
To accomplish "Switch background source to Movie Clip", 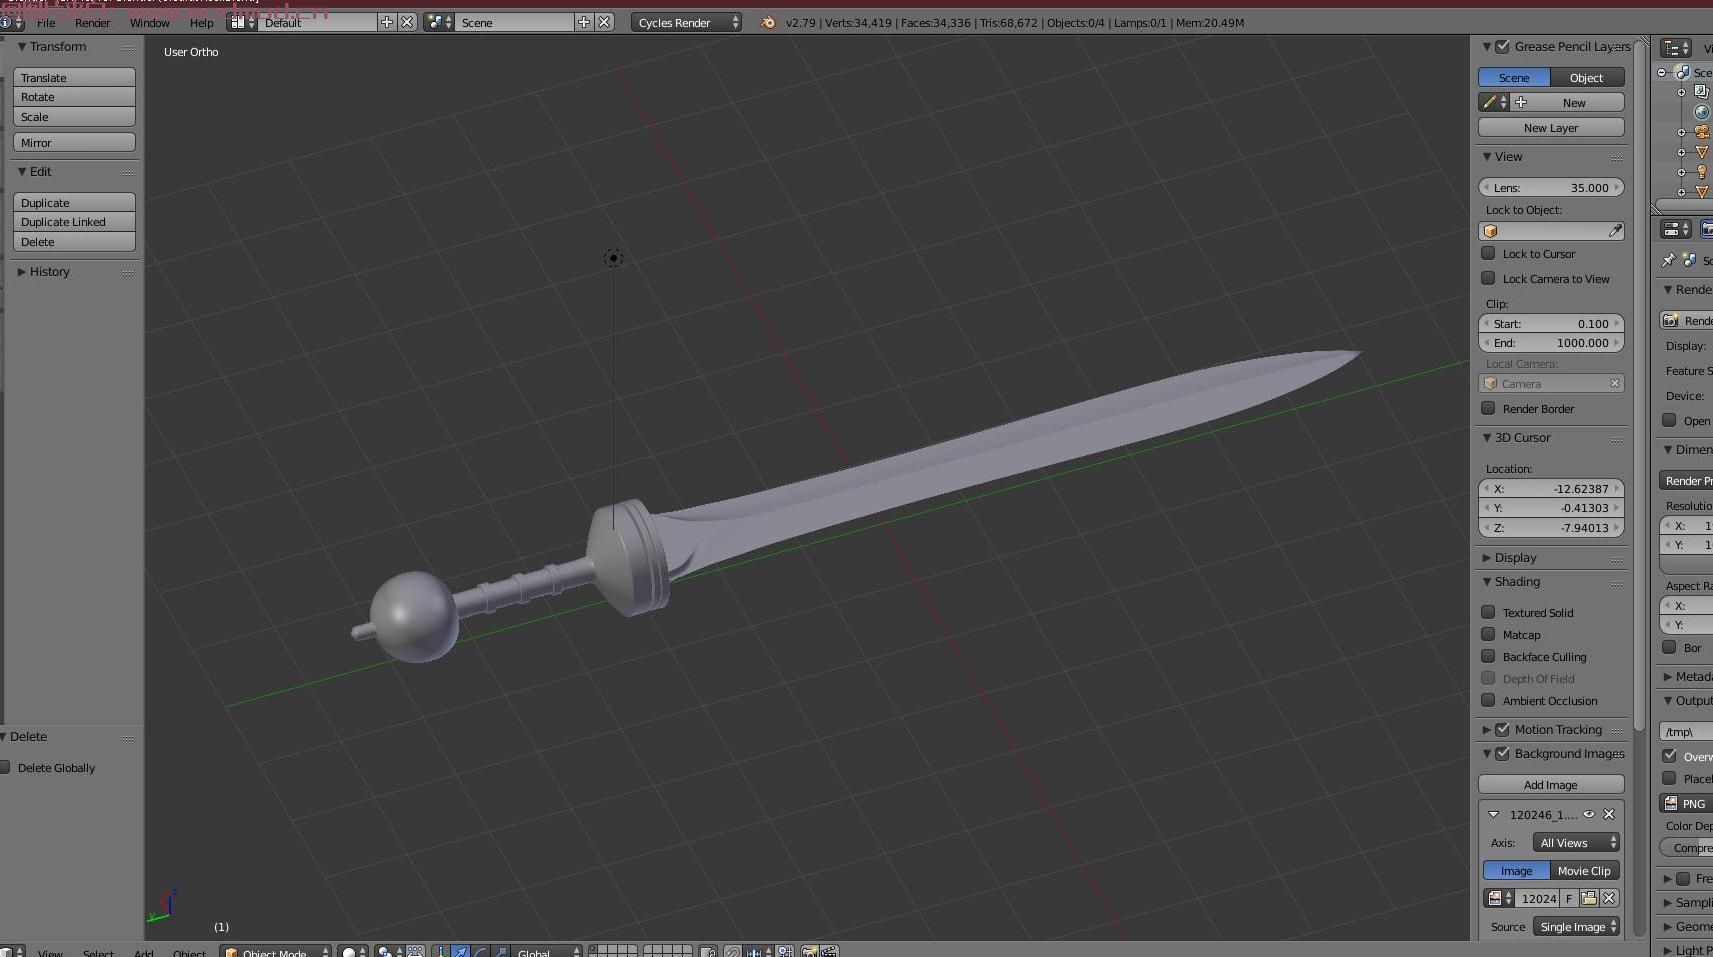I will (x=1585, y=871).
